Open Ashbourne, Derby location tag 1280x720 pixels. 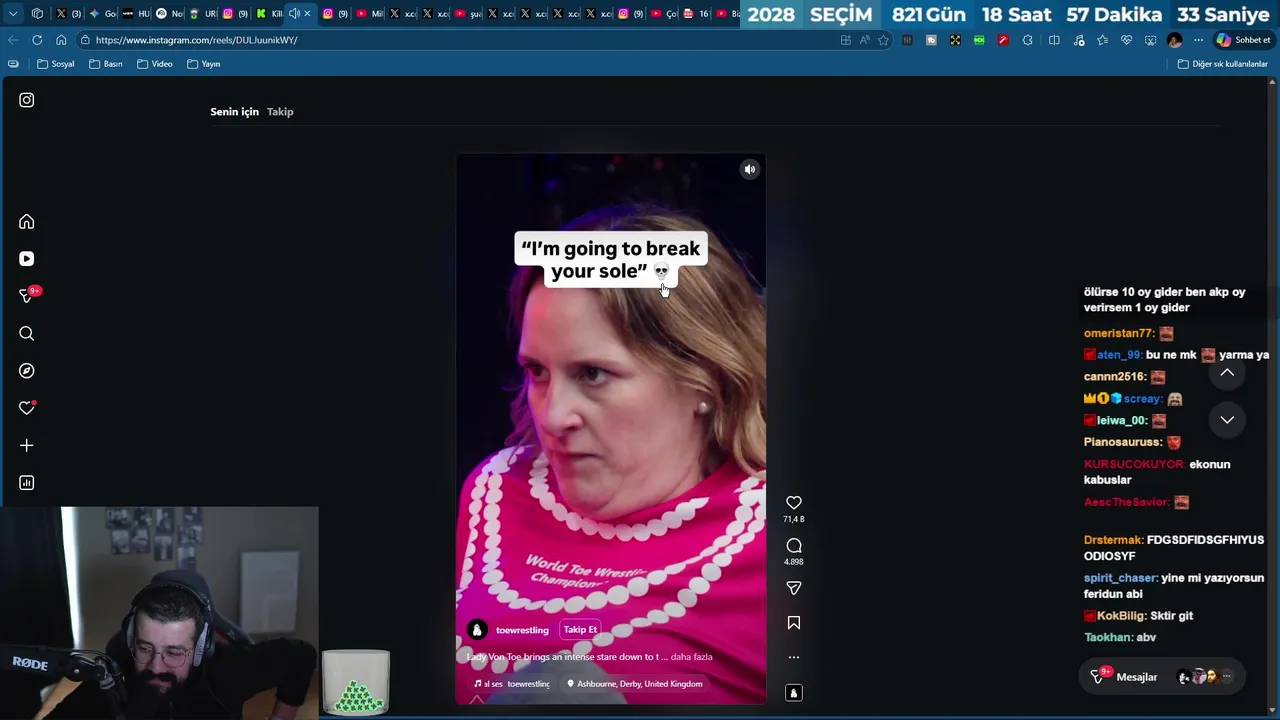(634, 684)
